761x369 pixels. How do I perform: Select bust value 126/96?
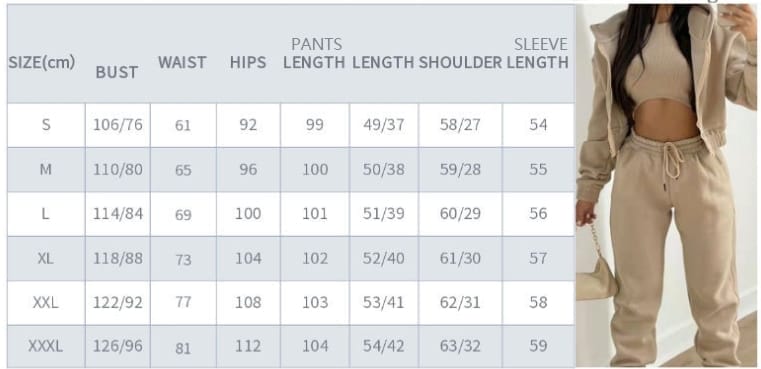coord(118,346)
